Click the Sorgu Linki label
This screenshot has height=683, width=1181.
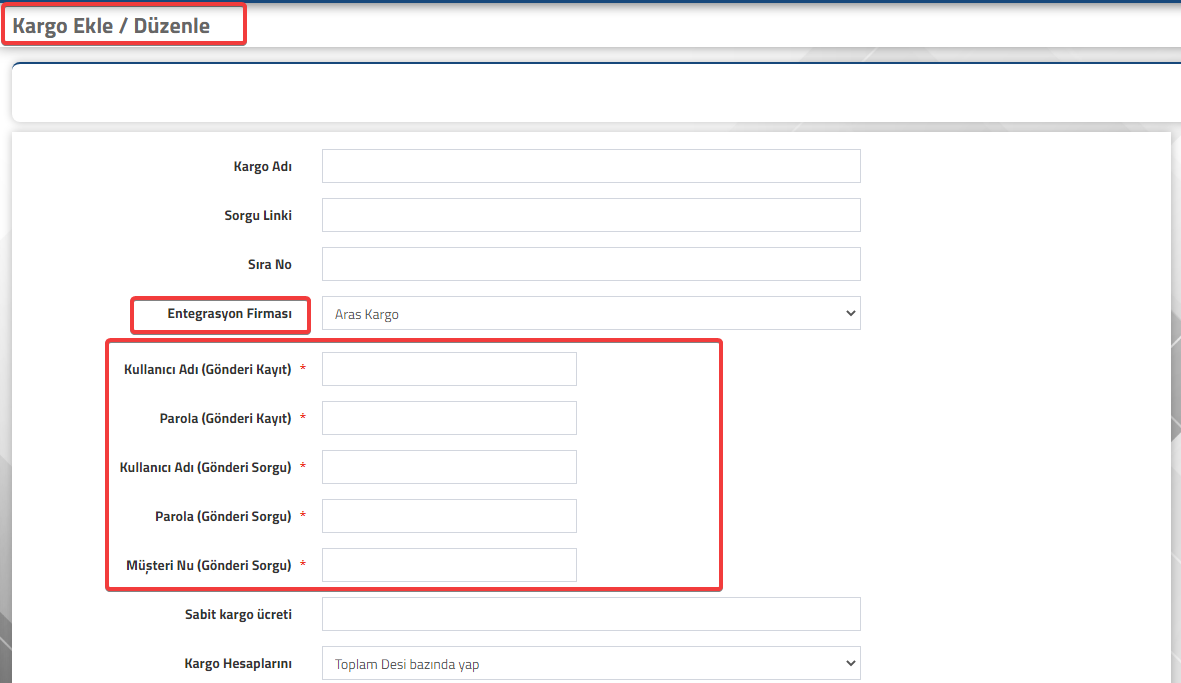coord(258,215)
